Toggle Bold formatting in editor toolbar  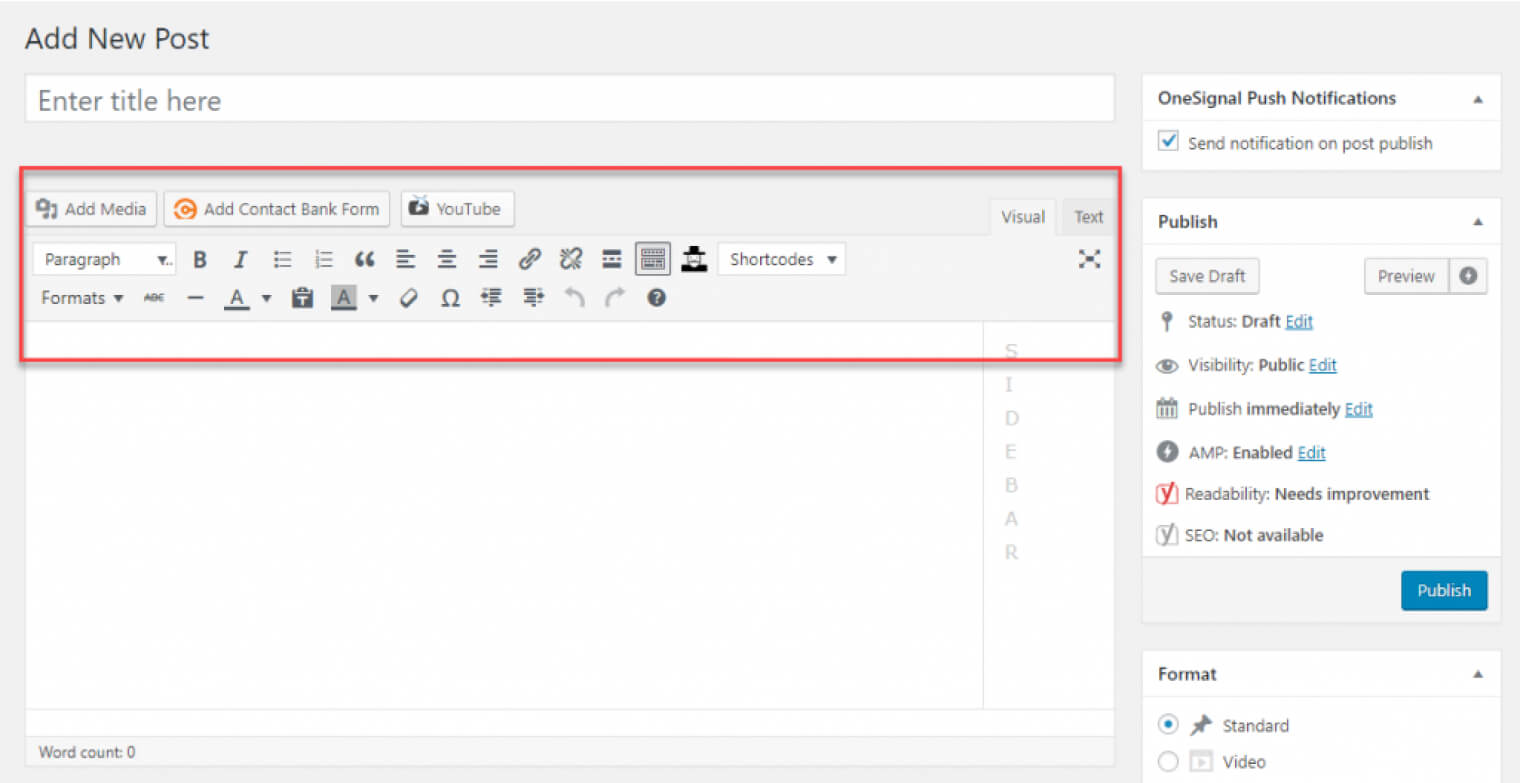200,260
